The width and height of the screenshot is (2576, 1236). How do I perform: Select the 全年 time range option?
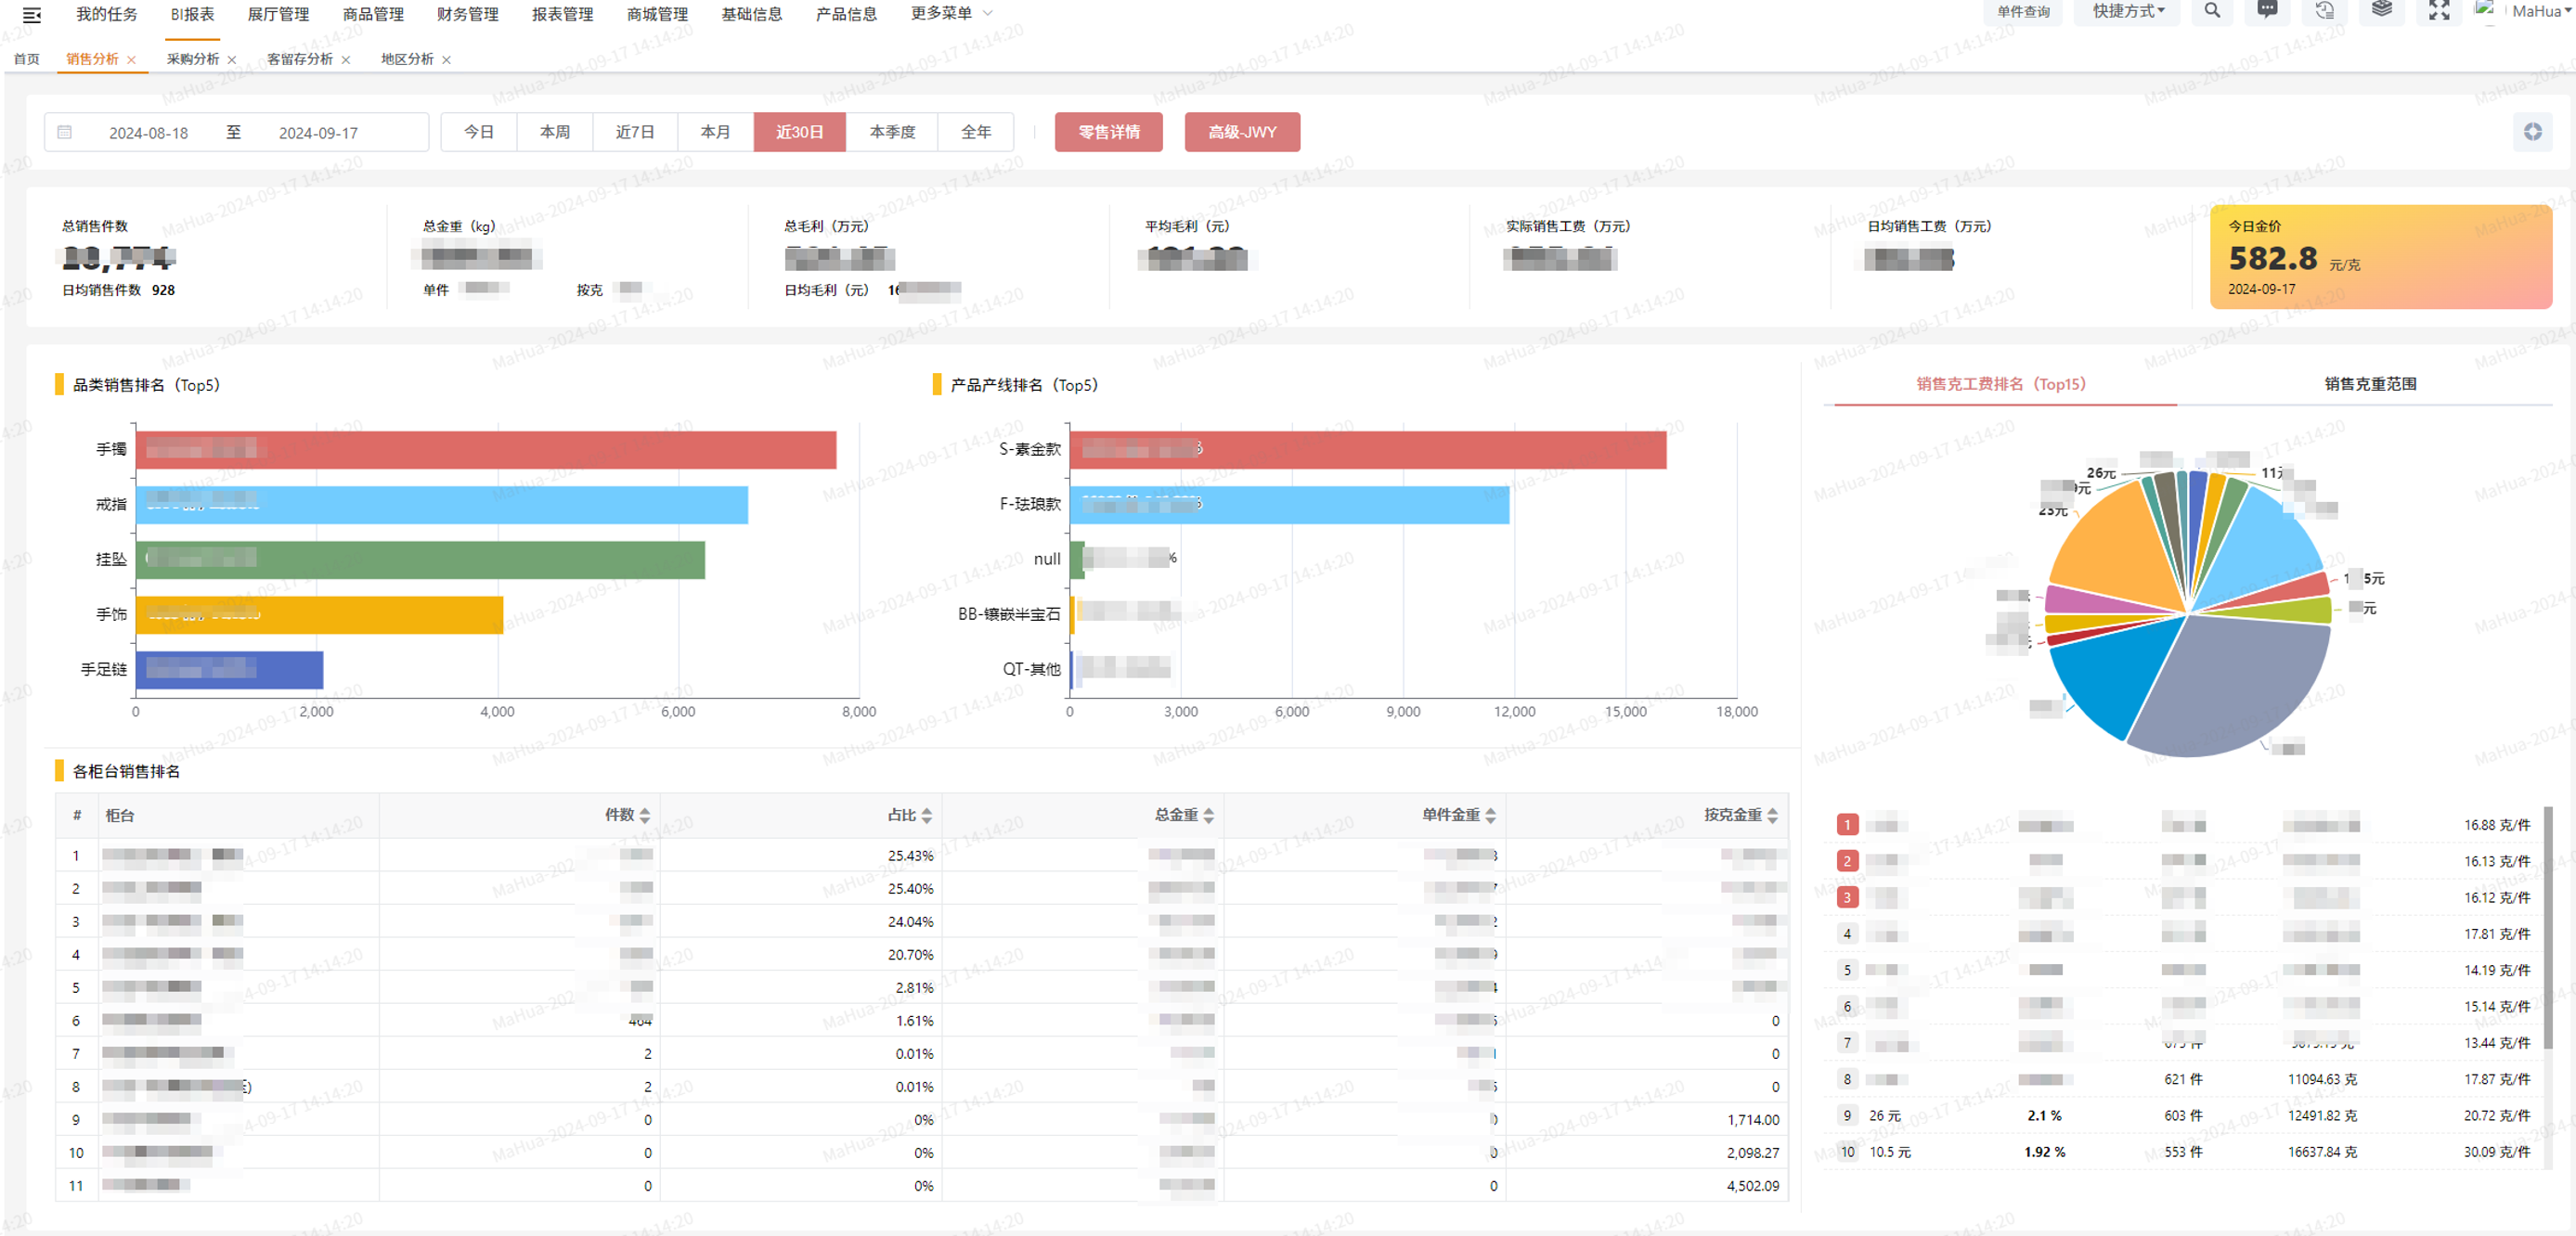click(x=975, y=132)
